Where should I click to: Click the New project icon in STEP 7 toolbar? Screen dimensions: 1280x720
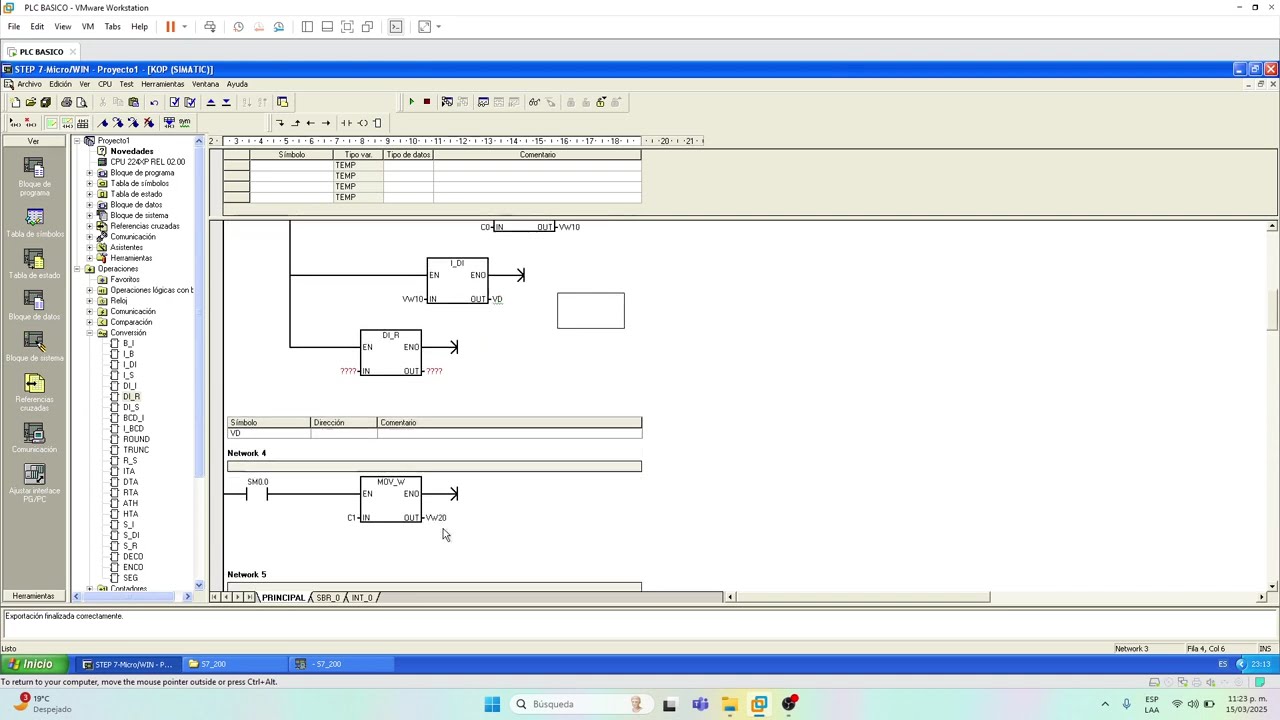(x=16, y=102)
